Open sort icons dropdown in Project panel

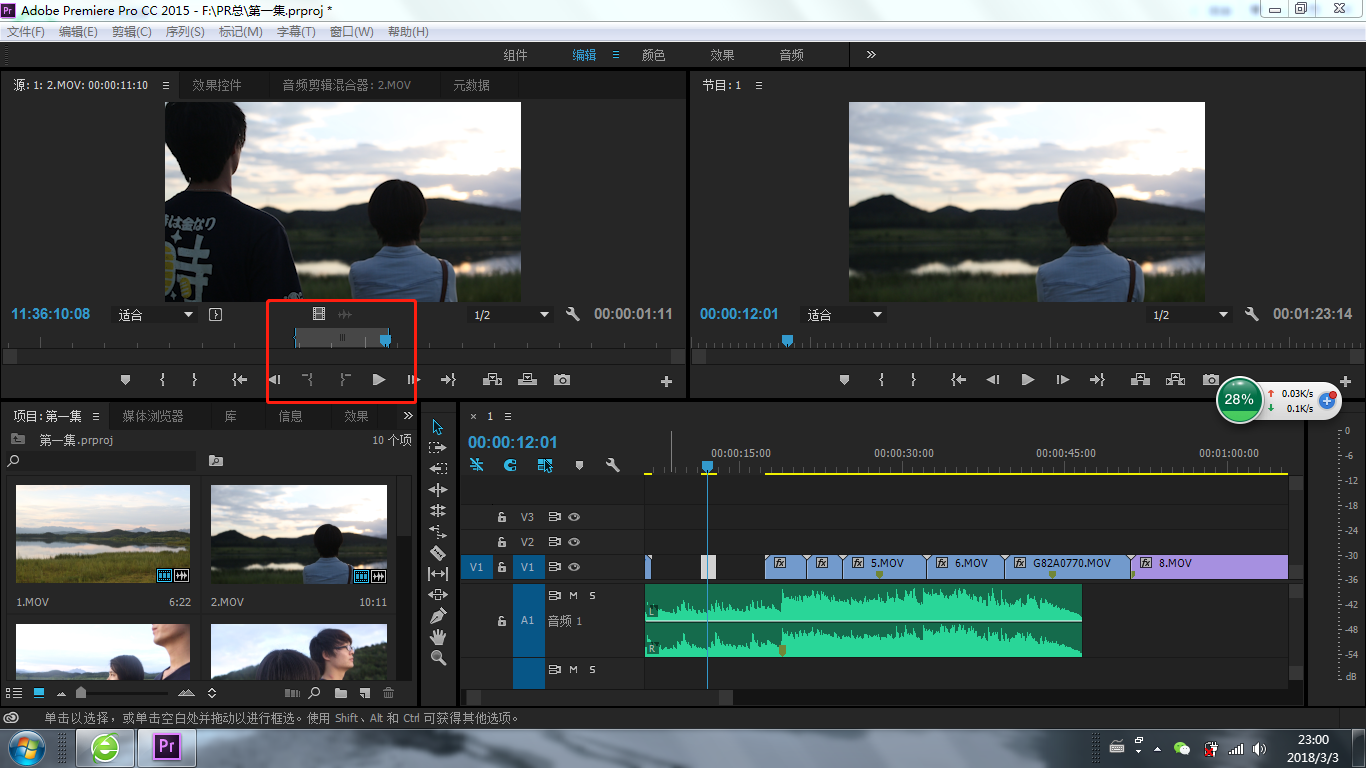(212, 693)
